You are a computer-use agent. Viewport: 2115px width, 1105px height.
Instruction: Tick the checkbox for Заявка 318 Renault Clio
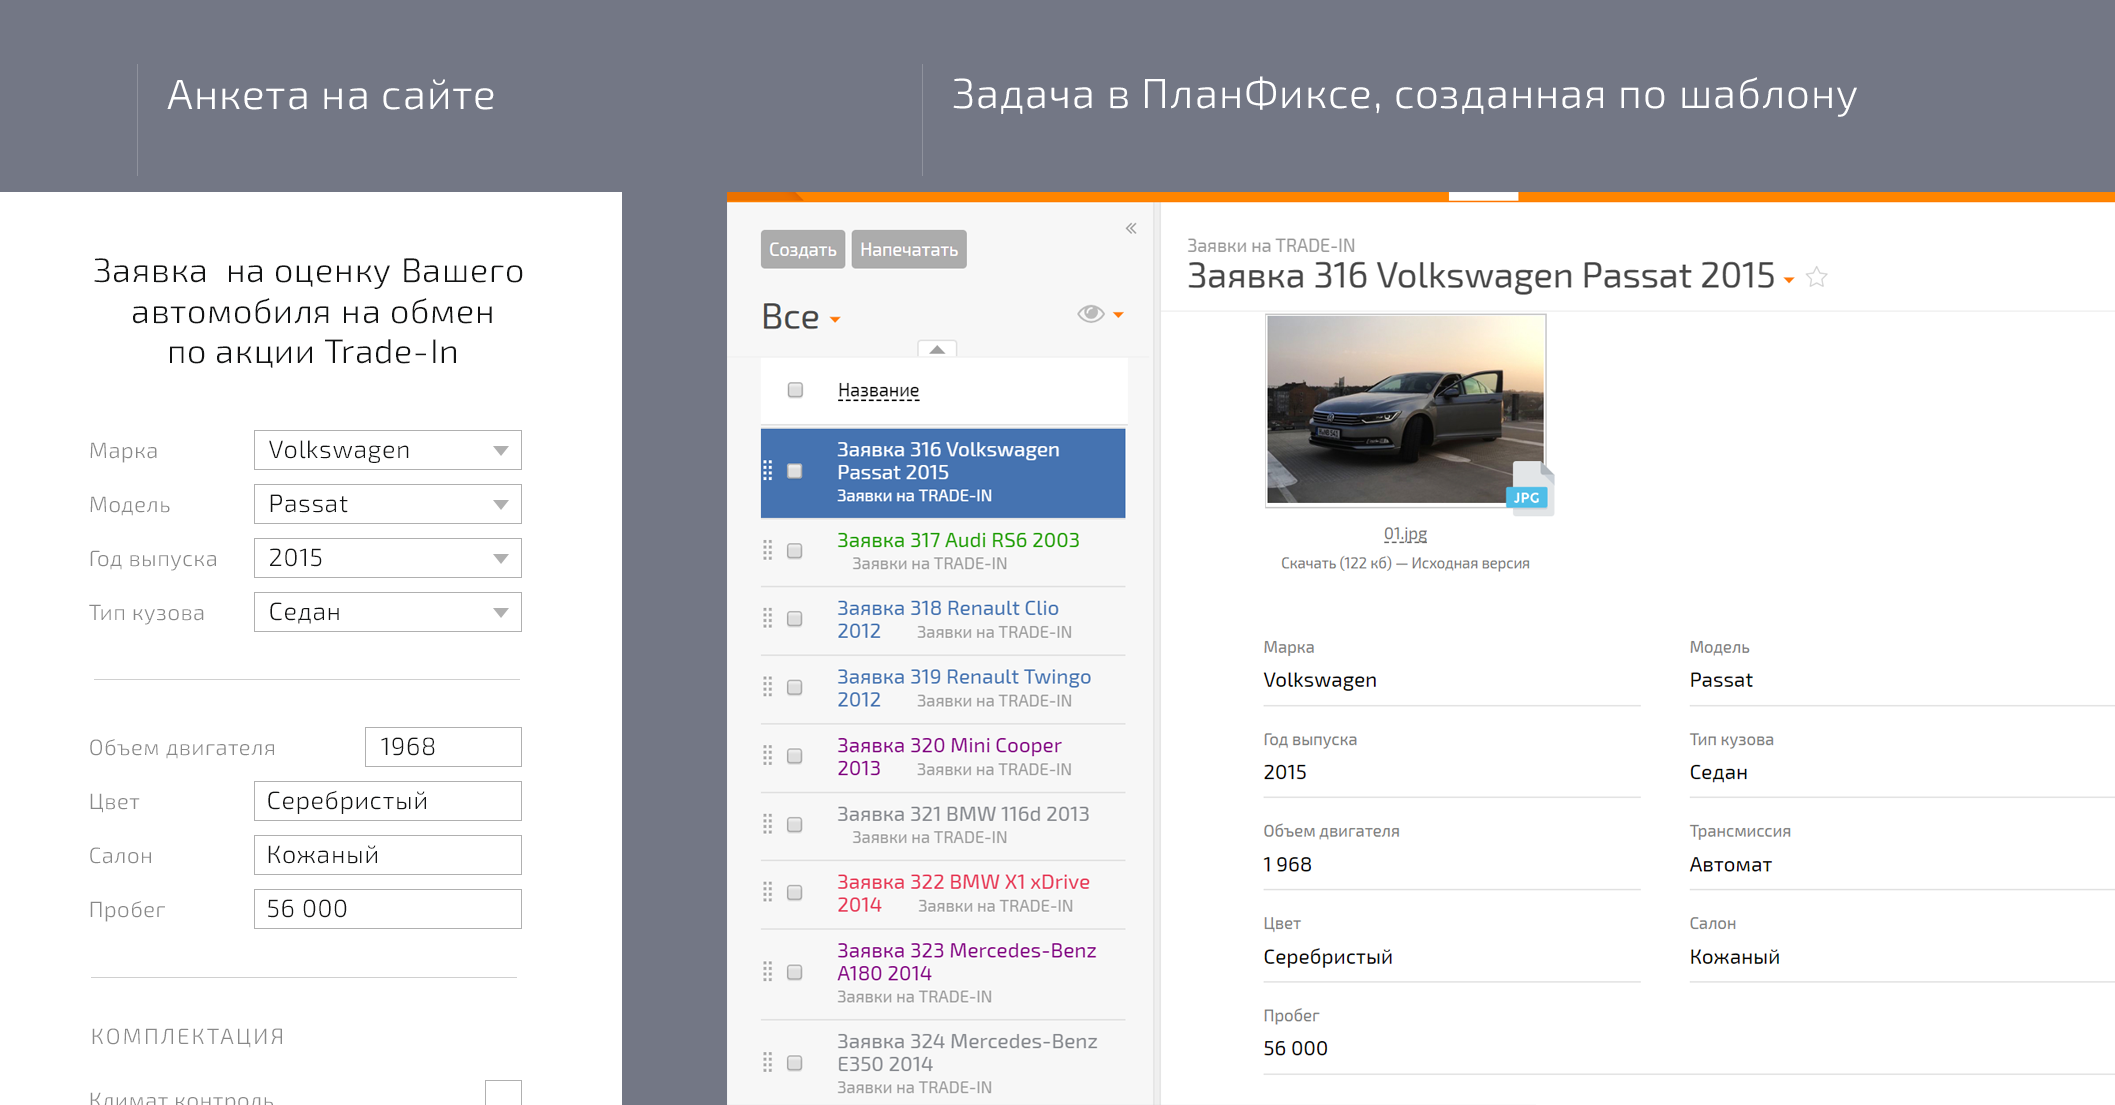[x=795, y=619]
